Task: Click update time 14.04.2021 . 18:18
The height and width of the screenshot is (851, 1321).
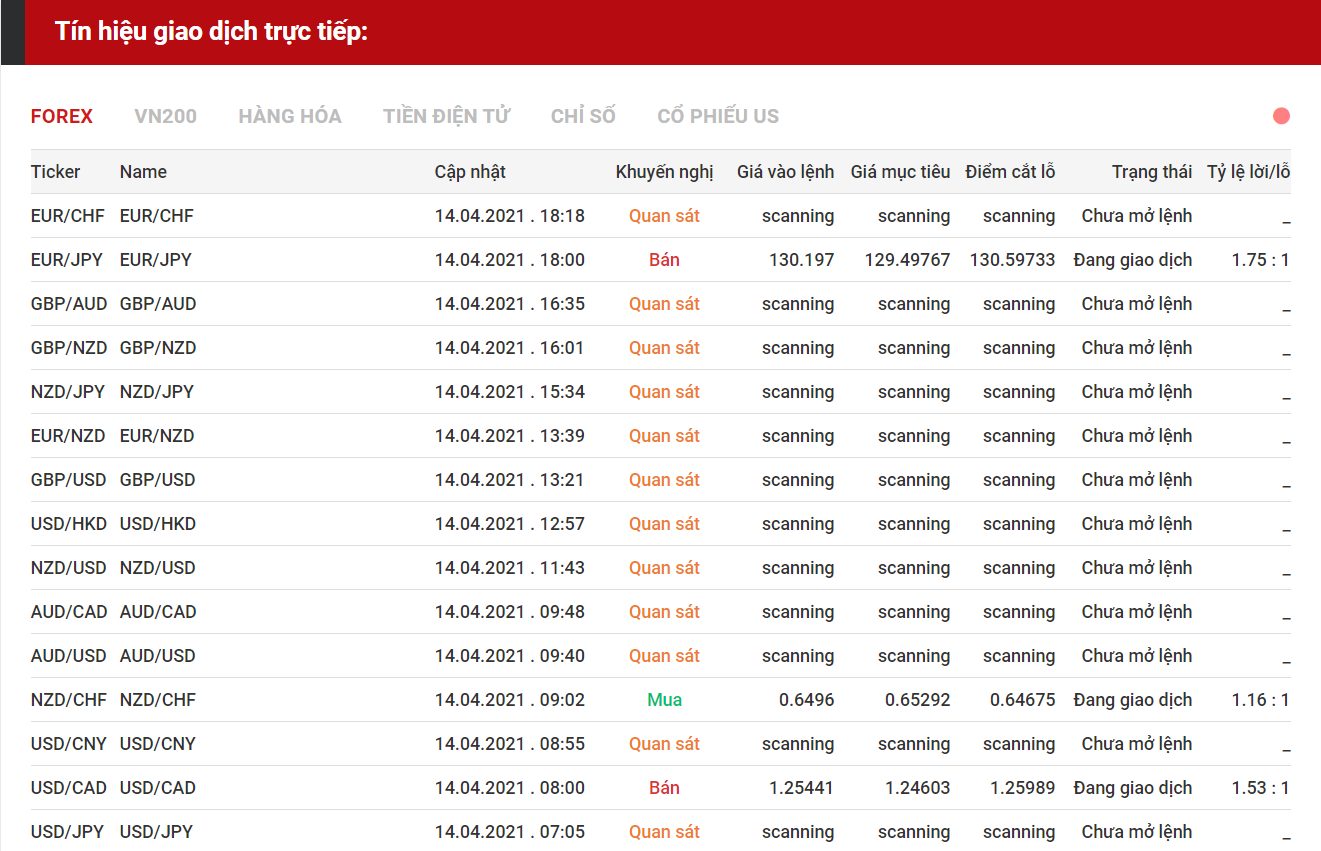Action: pos(510,216)
